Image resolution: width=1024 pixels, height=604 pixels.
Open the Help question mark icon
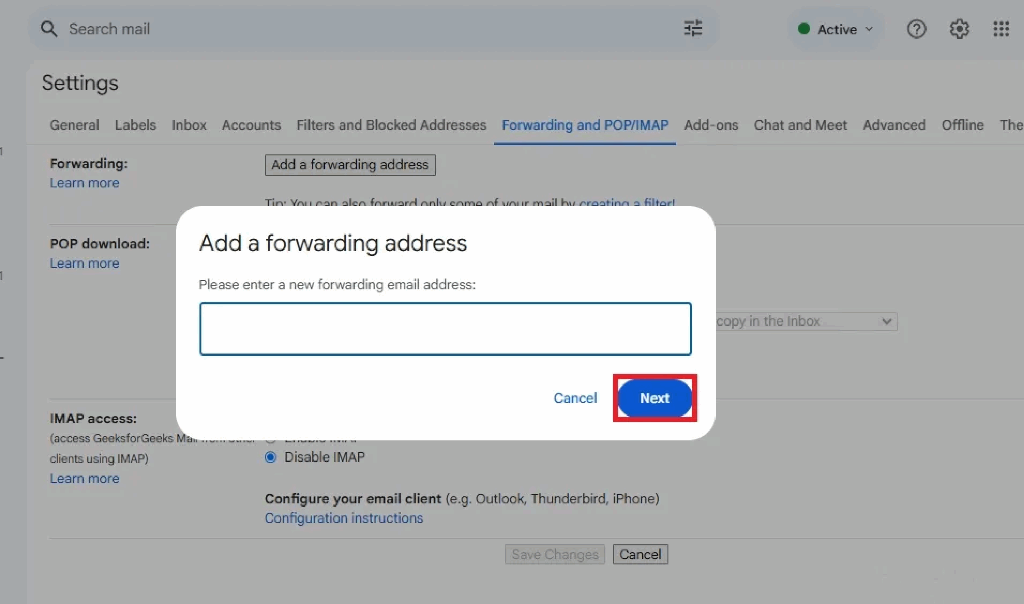point(916,29)
